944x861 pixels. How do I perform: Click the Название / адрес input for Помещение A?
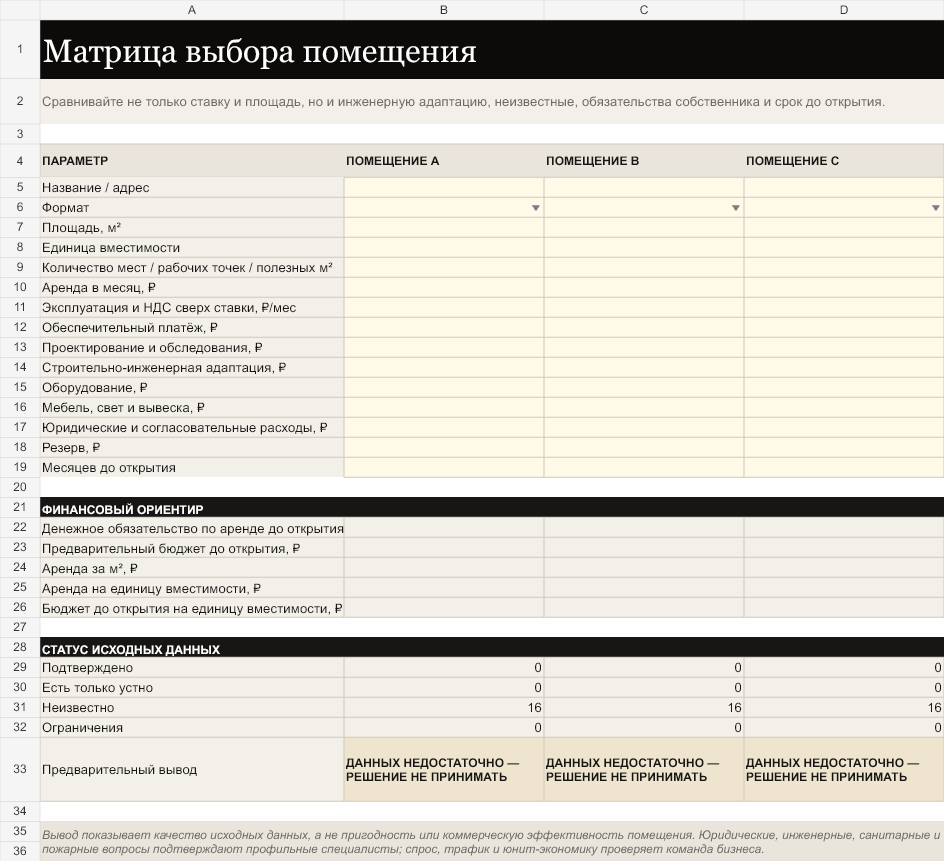click(444, 188)
